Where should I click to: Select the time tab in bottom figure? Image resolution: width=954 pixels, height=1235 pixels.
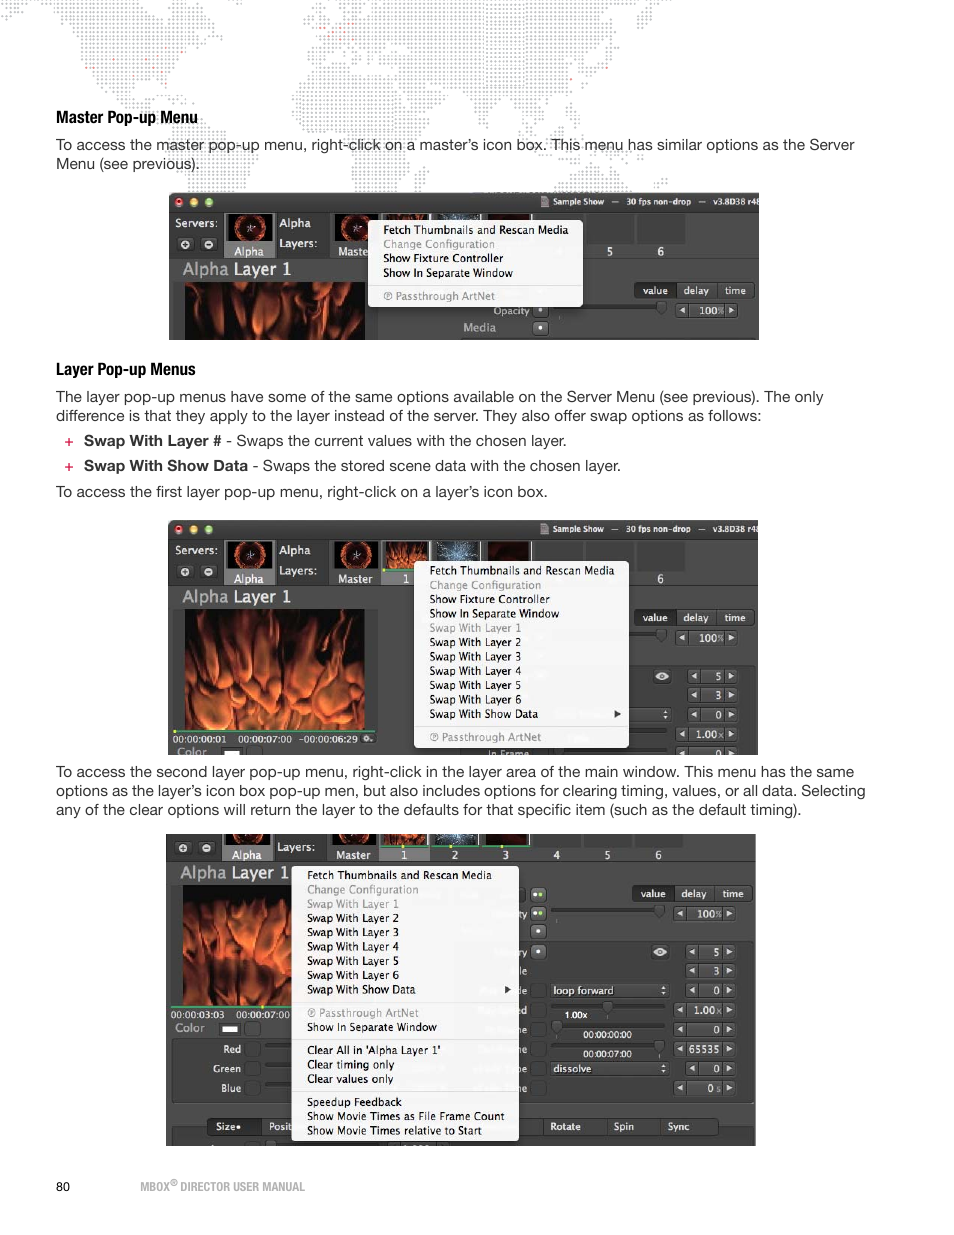(x=733, y=894)
